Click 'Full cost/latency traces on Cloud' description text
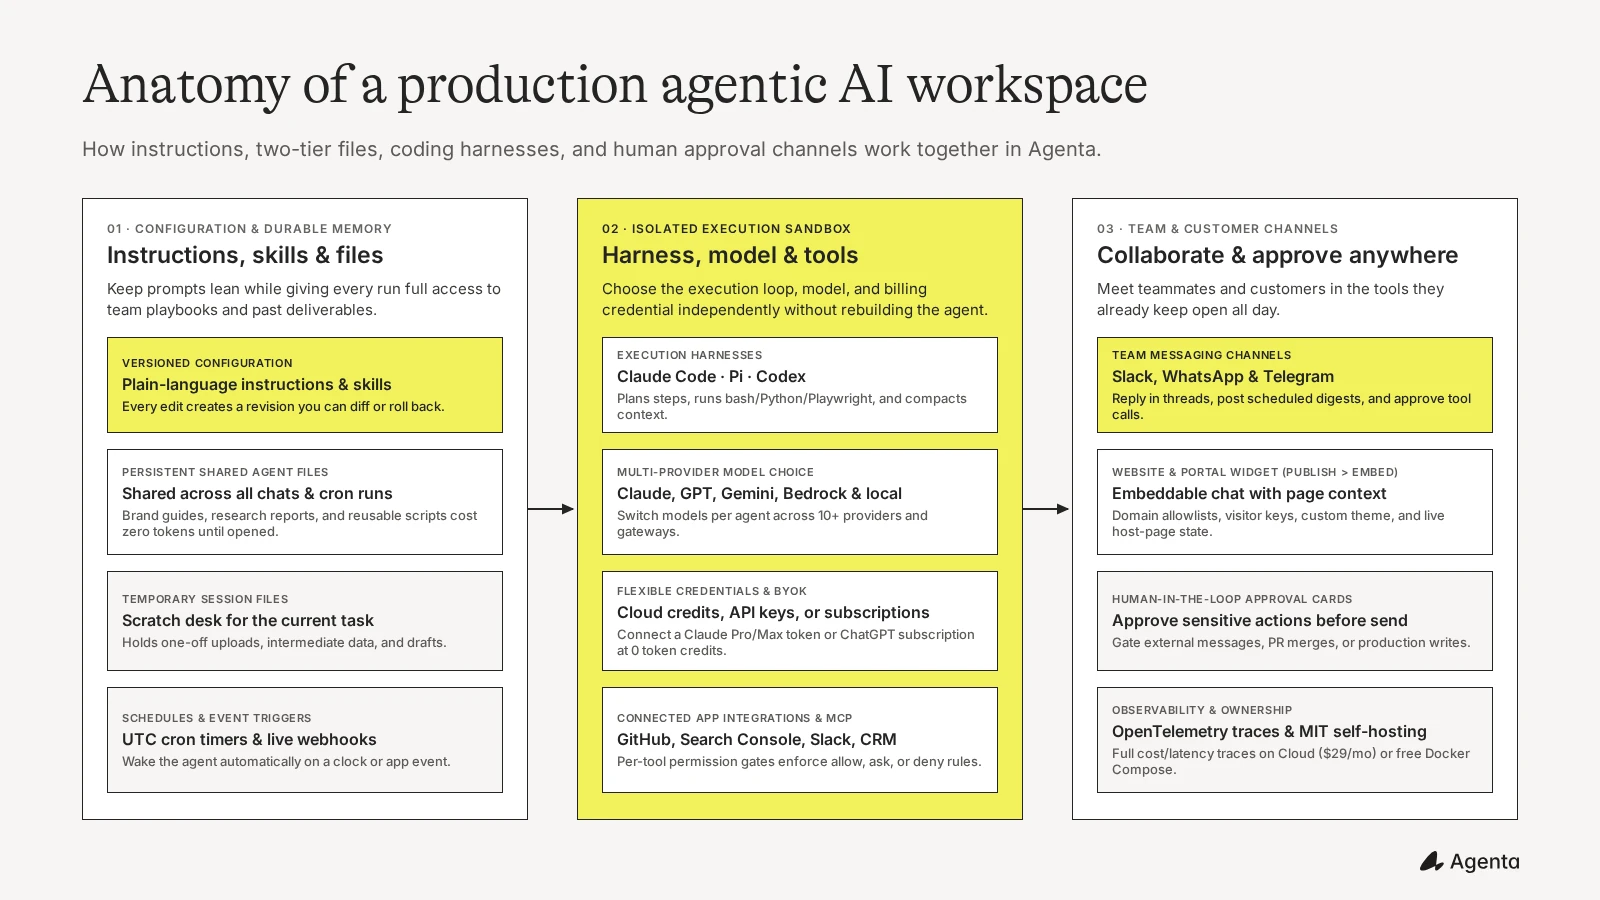 1291,762
